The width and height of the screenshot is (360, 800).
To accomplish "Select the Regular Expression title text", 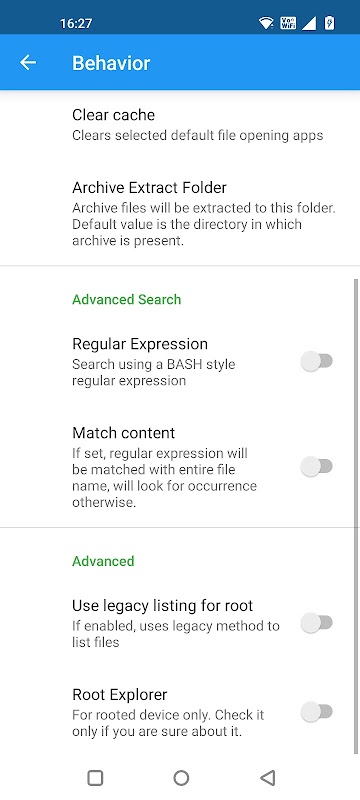I will click(140, 344).
